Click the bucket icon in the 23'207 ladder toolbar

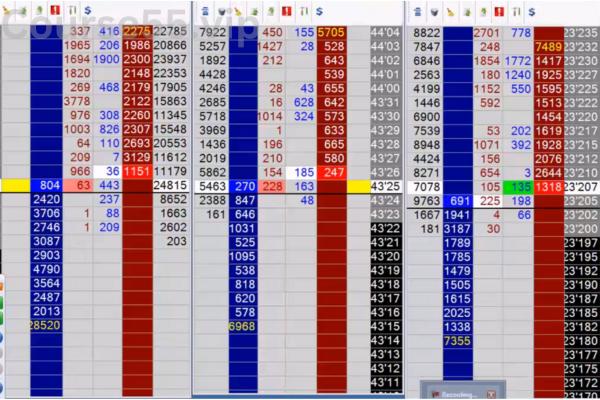click(434, 12)
